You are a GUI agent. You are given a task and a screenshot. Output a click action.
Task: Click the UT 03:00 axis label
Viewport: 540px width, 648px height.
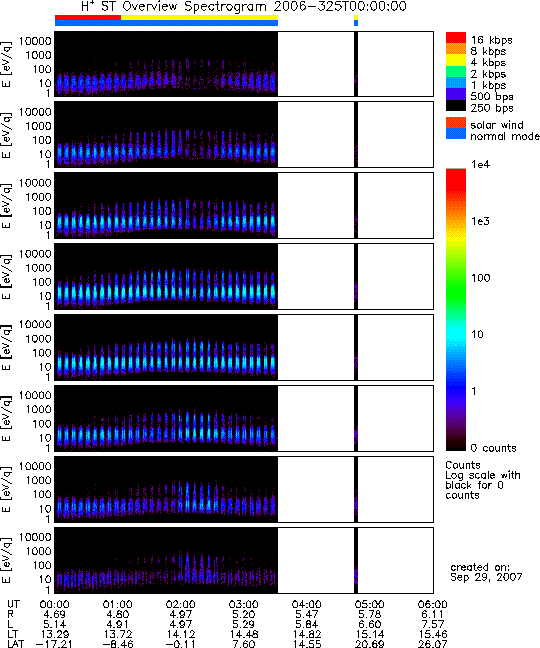tap(243, 605)
